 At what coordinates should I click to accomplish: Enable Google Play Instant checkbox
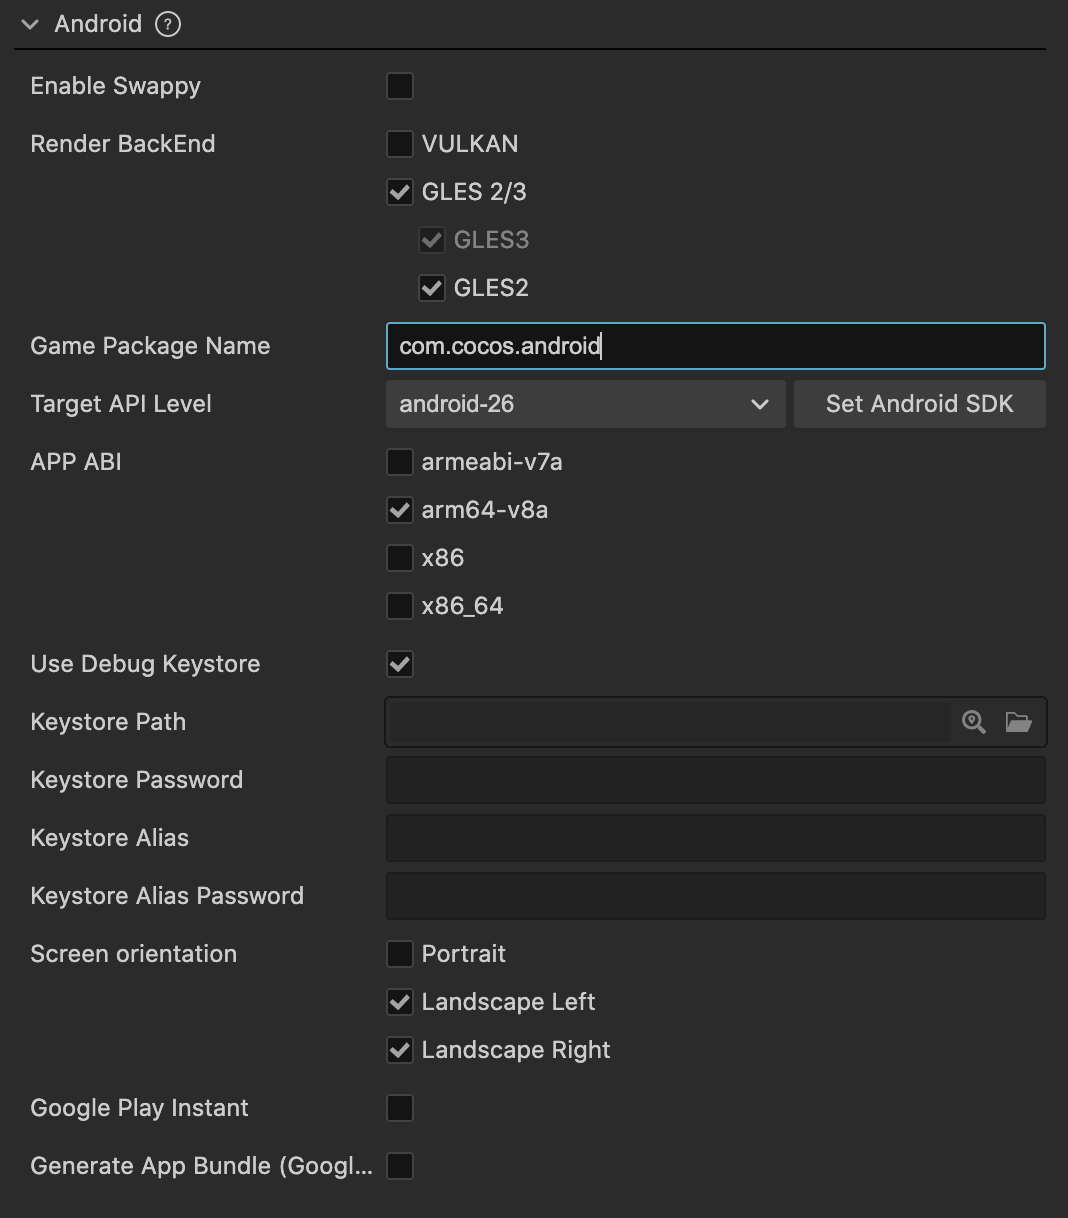[x=400, y=1108]
